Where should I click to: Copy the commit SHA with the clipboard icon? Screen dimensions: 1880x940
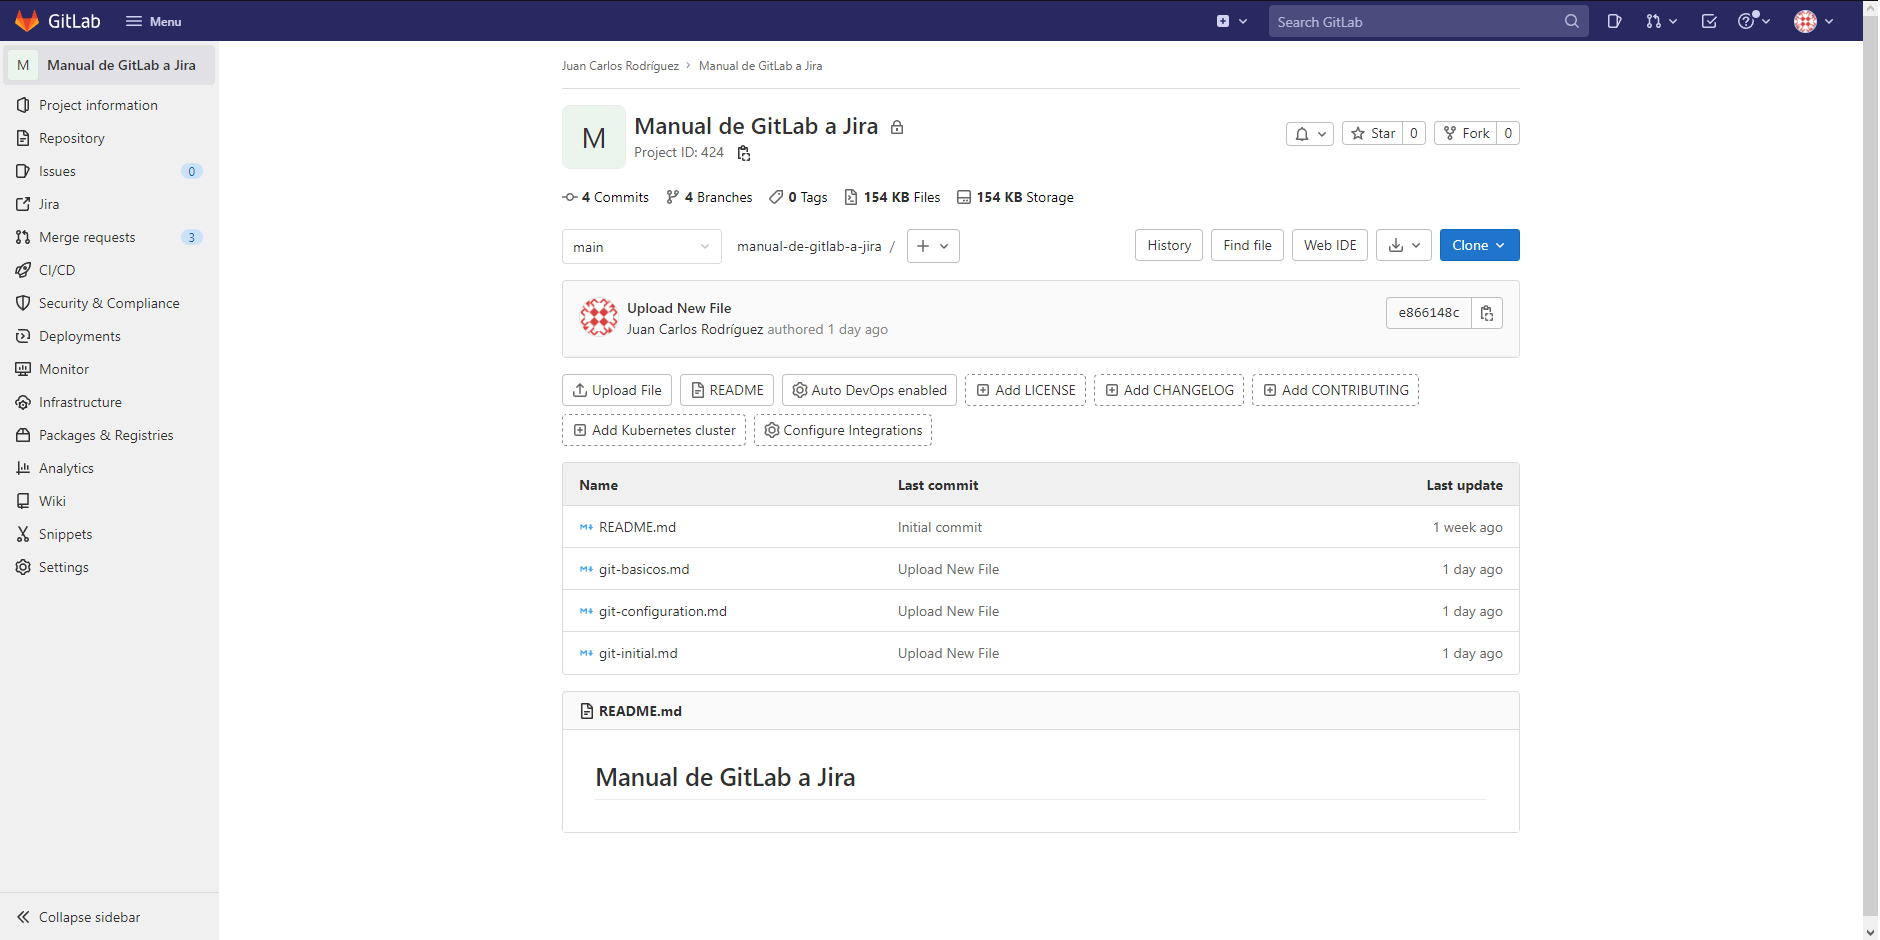click(x=1487, y=313)
